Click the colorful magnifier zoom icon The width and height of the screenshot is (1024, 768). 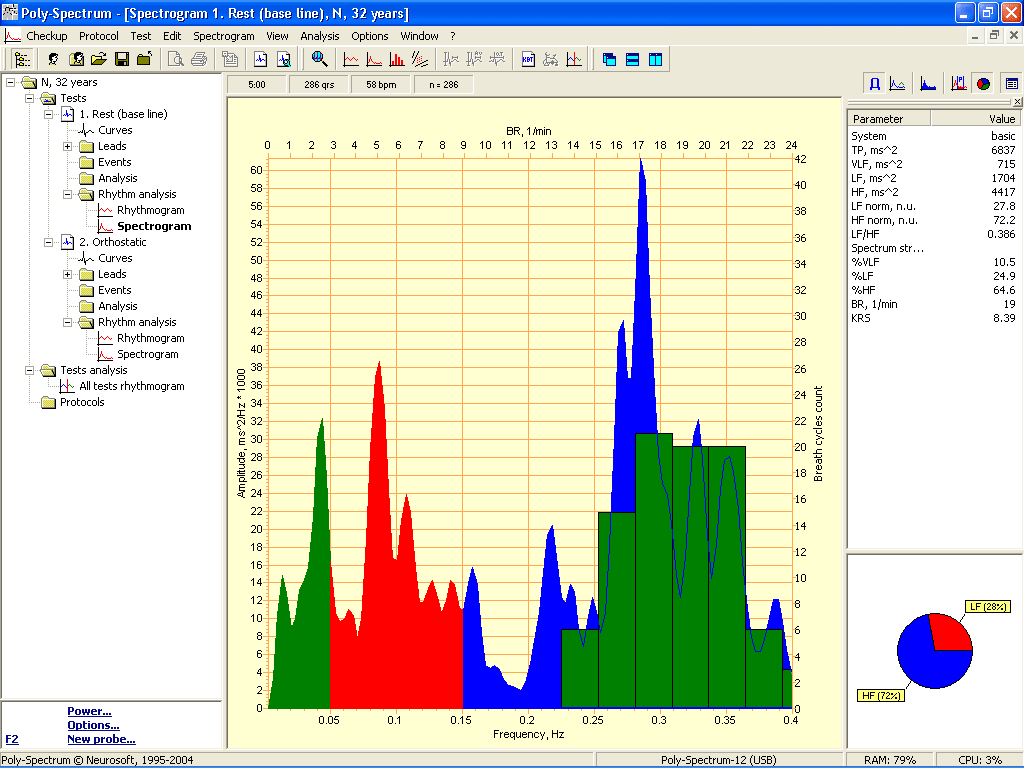click(319, 59)
